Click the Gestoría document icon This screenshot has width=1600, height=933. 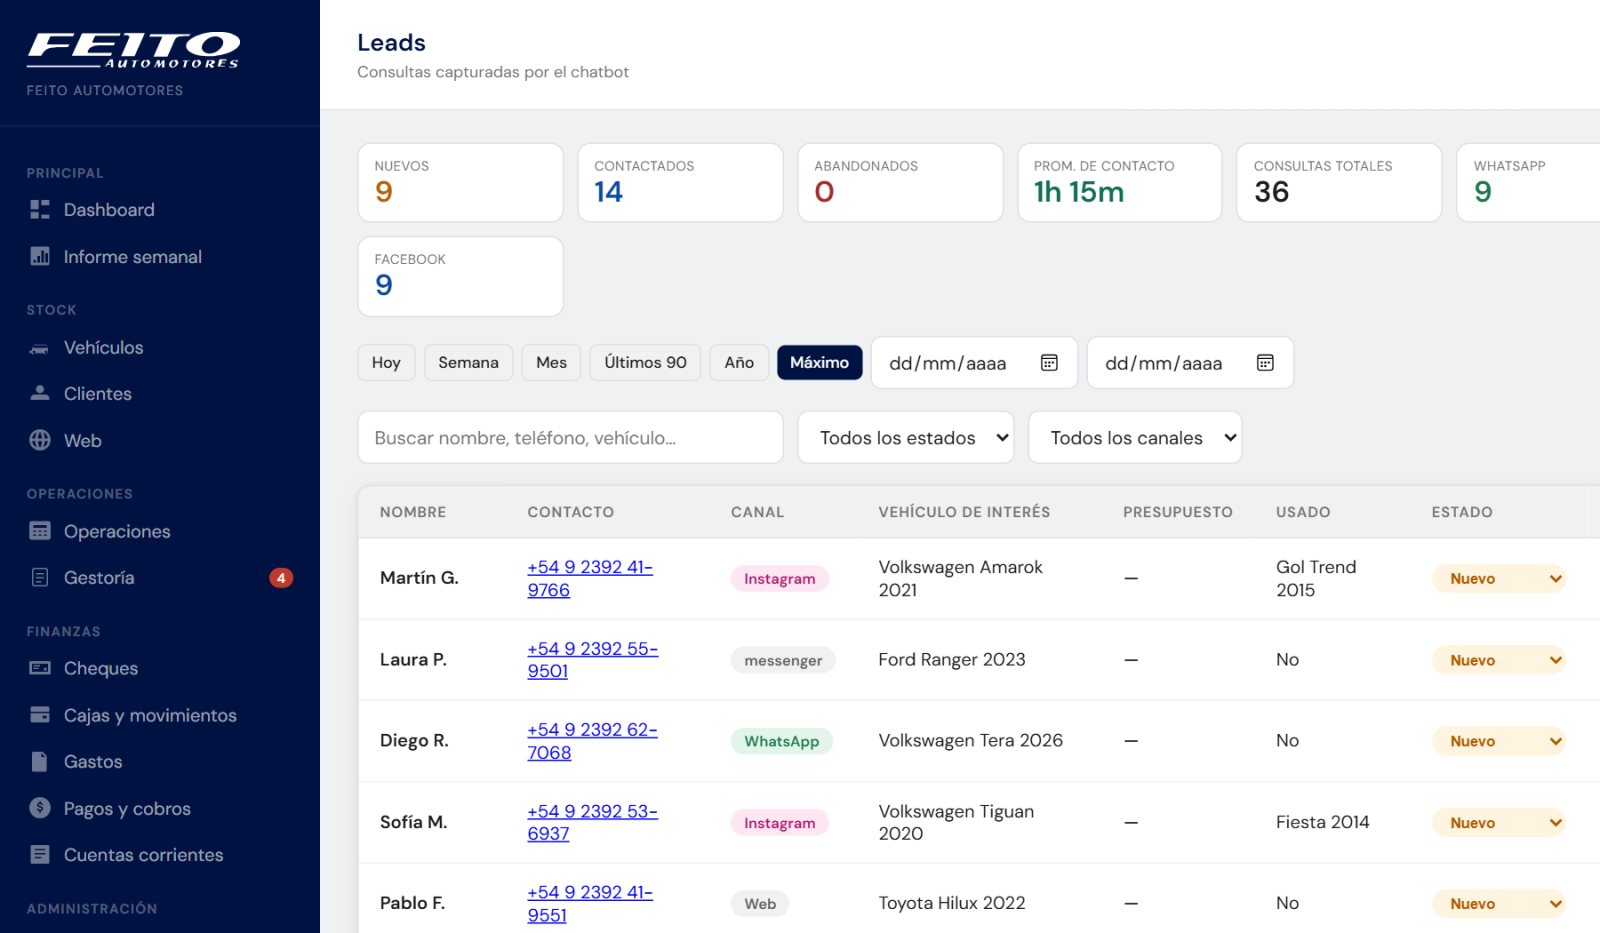tap(40, 578)
